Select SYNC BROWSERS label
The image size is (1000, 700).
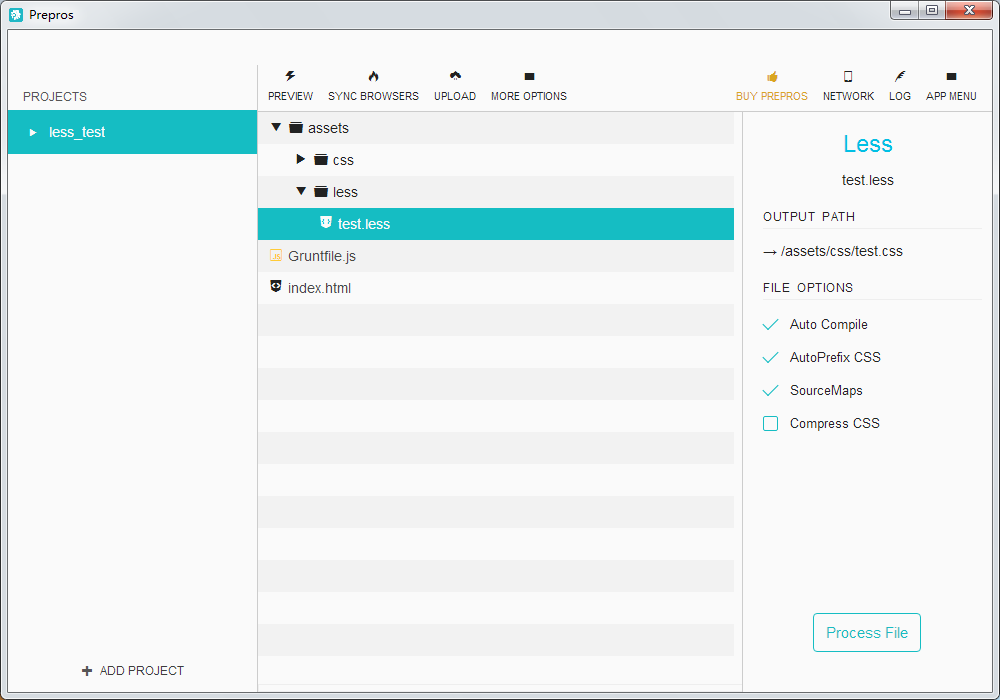pyautogui.click(x=374, y=96)
